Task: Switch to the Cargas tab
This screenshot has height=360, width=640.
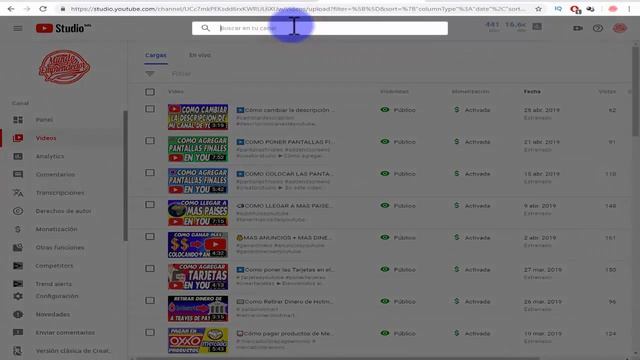Action: pos(156,55)
